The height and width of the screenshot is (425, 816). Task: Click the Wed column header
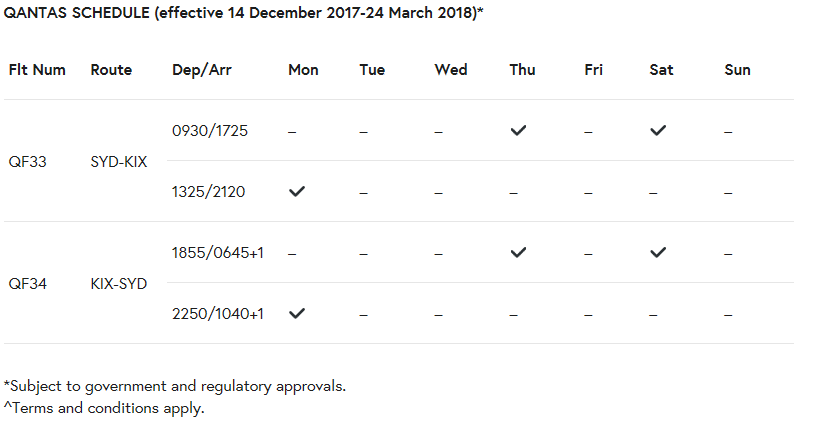(451, 70)
